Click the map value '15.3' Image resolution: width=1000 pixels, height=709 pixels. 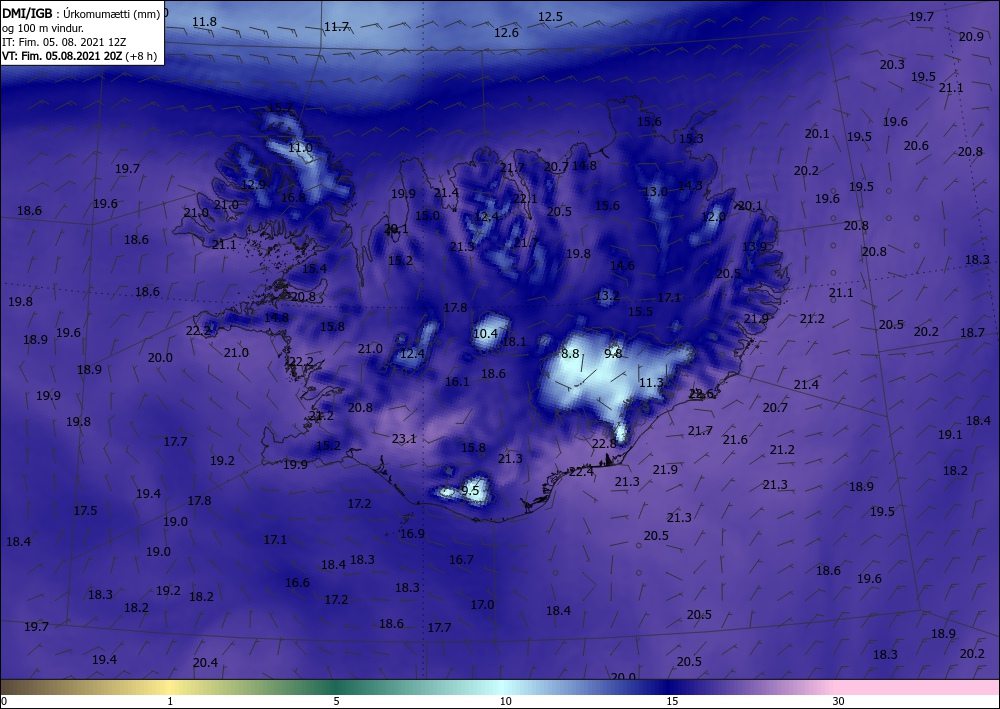click(x=691, y=138)
